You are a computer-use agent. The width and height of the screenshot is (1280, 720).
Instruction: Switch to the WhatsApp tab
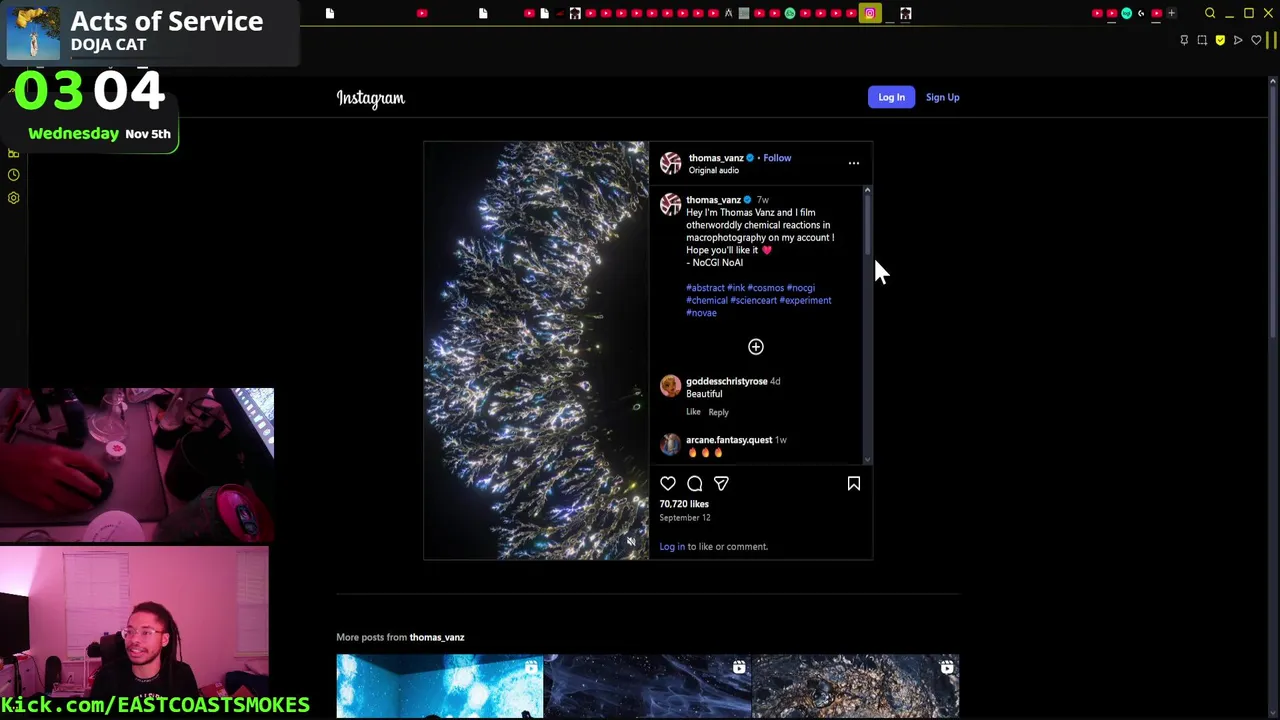[x=790, y=13]
